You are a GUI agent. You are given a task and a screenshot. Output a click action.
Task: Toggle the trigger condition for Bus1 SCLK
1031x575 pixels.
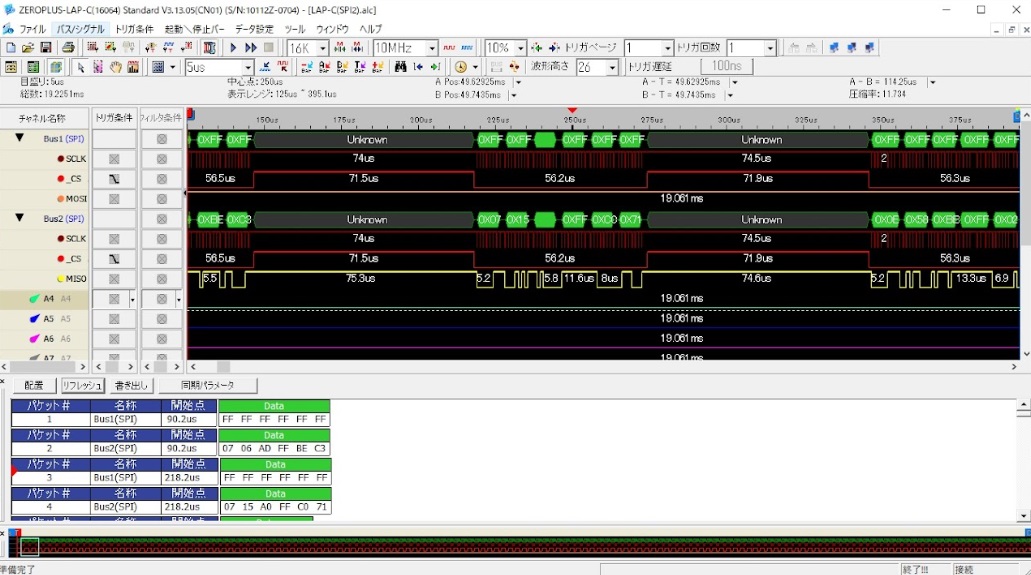(114, 159)
